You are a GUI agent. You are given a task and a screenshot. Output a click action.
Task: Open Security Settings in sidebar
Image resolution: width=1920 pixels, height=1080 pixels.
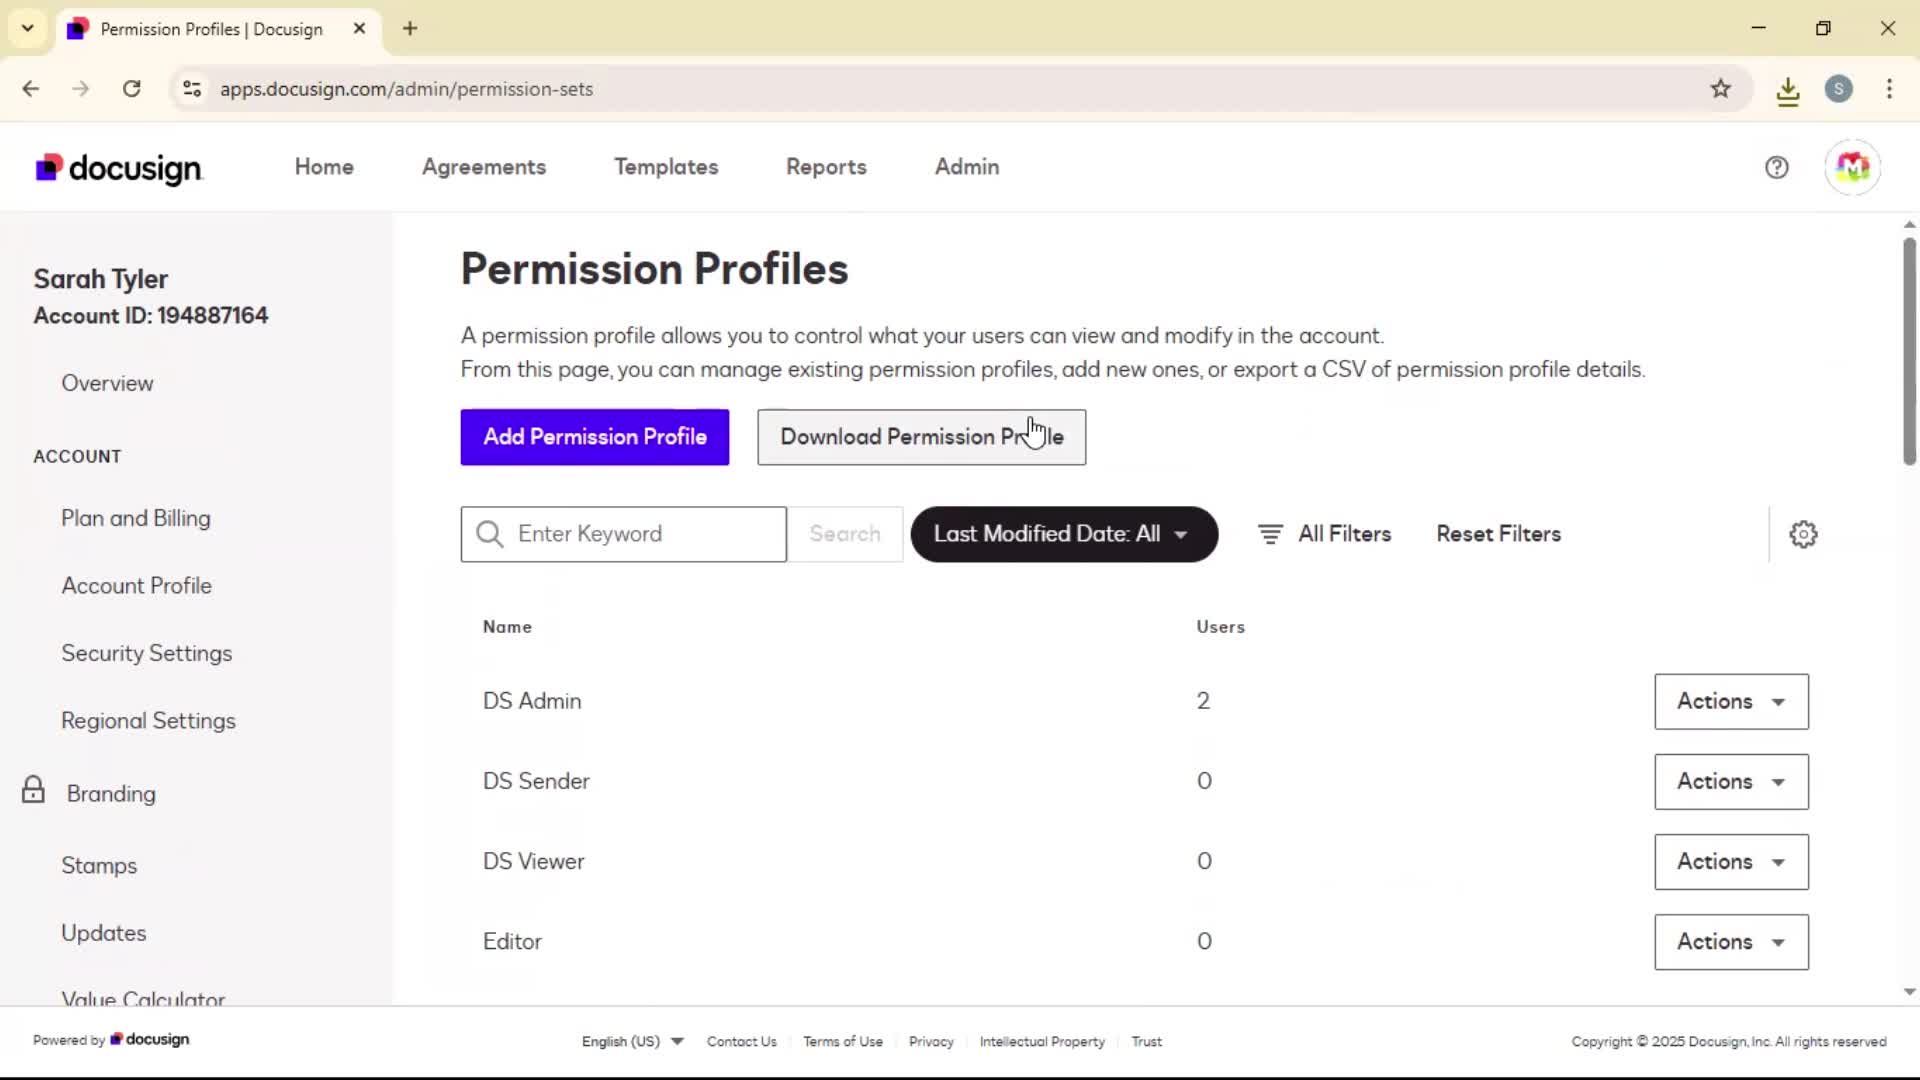pyautogui.click(x=147, y=653)
